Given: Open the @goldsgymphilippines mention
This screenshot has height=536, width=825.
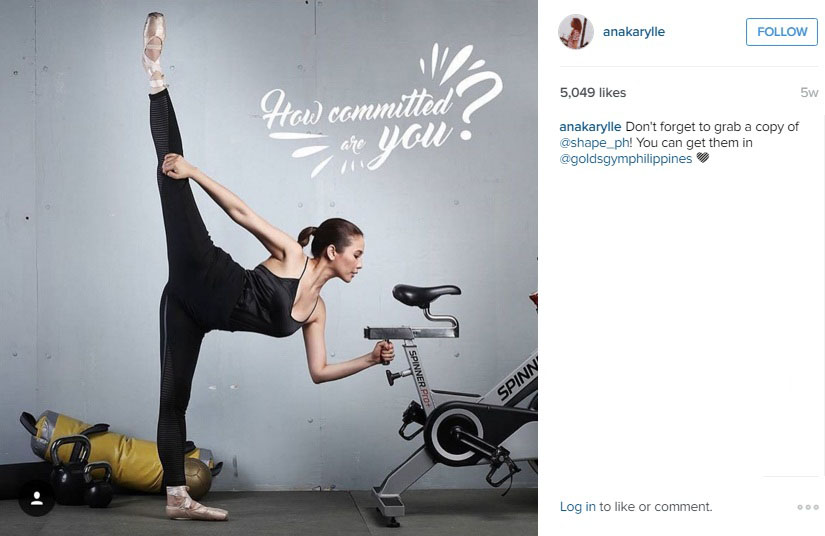Looking at the screenshot, I should [626, 158].
